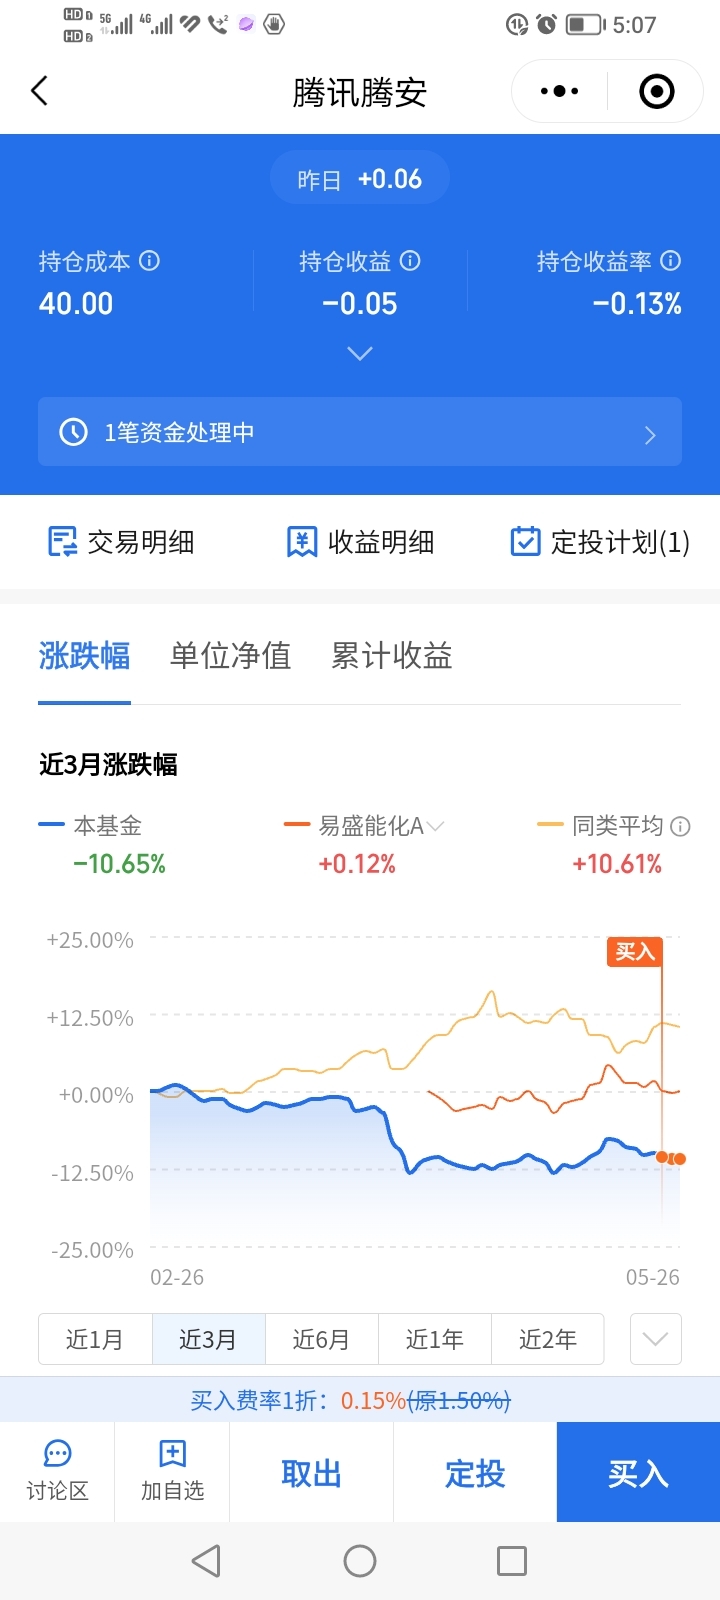Open 交易明细 transaction details
The width and height of the screenshot is (720, 1600).
(x=121, y=542)
